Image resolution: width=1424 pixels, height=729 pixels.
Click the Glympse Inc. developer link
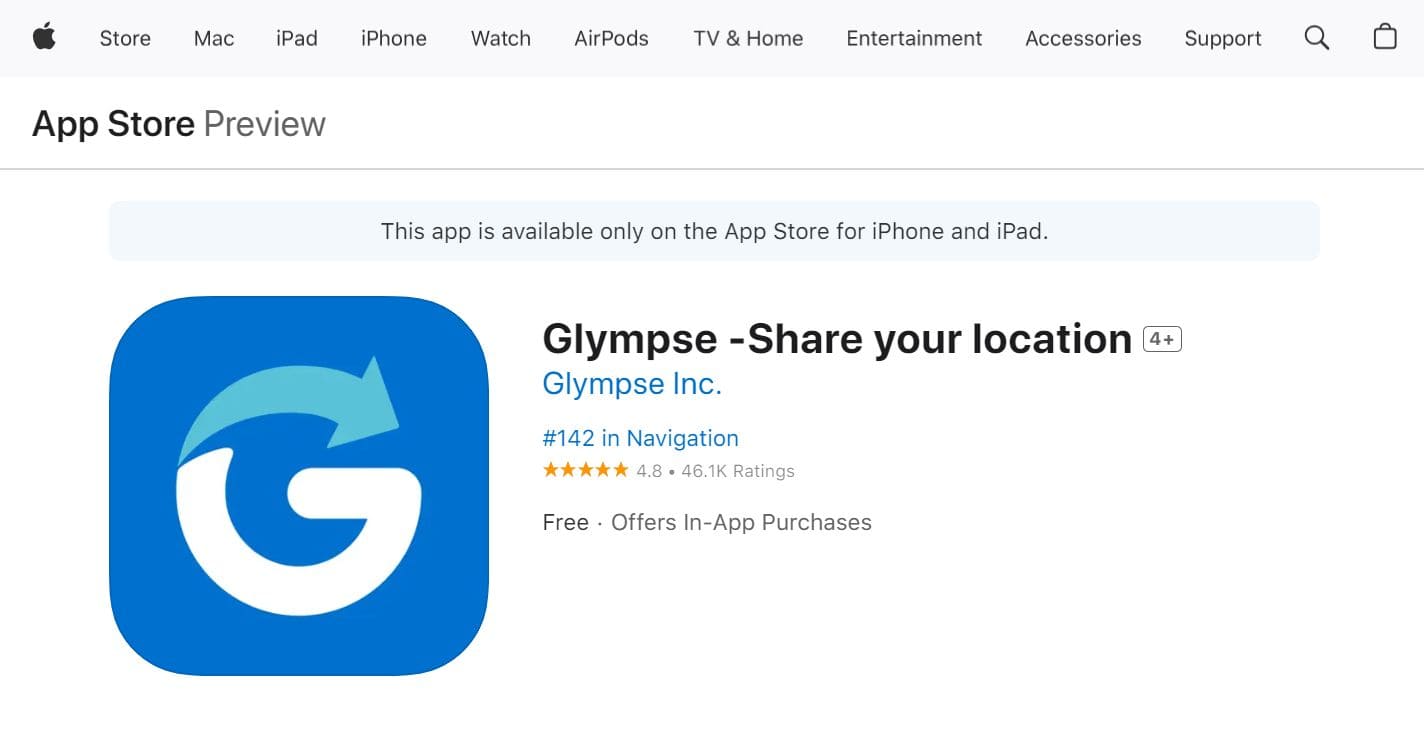pos(632,384)
